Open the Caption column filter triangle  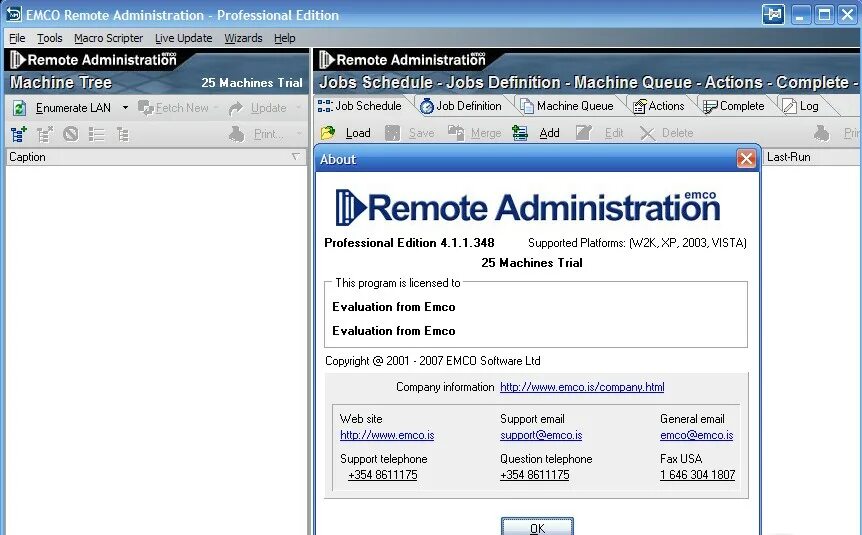tap(296, 157)
